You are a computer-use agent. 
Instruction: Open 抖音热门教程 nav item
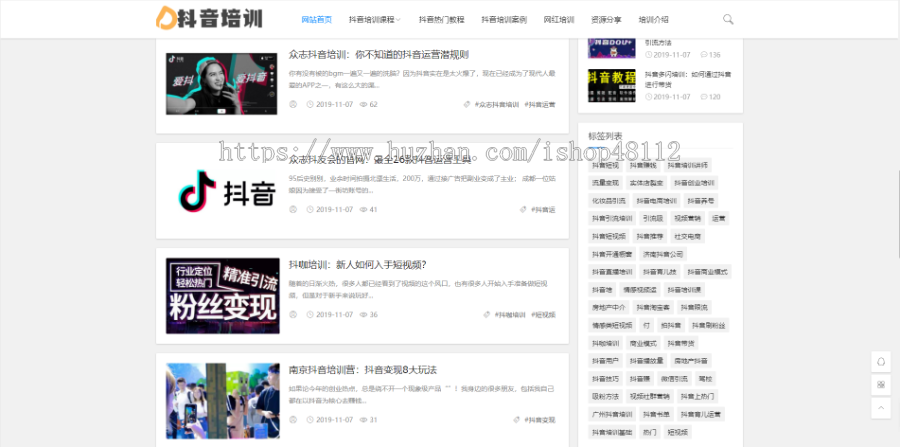click(x=441, y=20)
